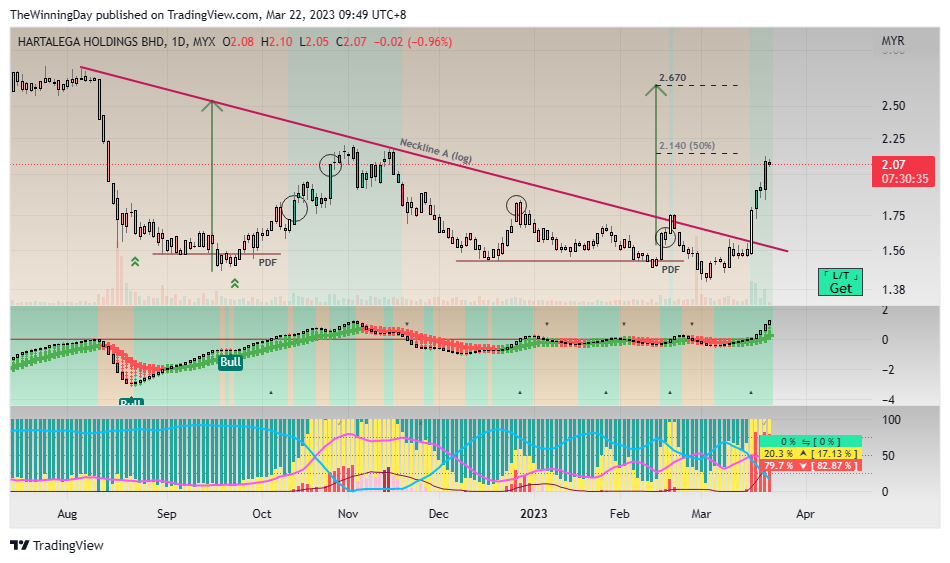
Task: Click the H2.10 high value
Action: (276, 42)
